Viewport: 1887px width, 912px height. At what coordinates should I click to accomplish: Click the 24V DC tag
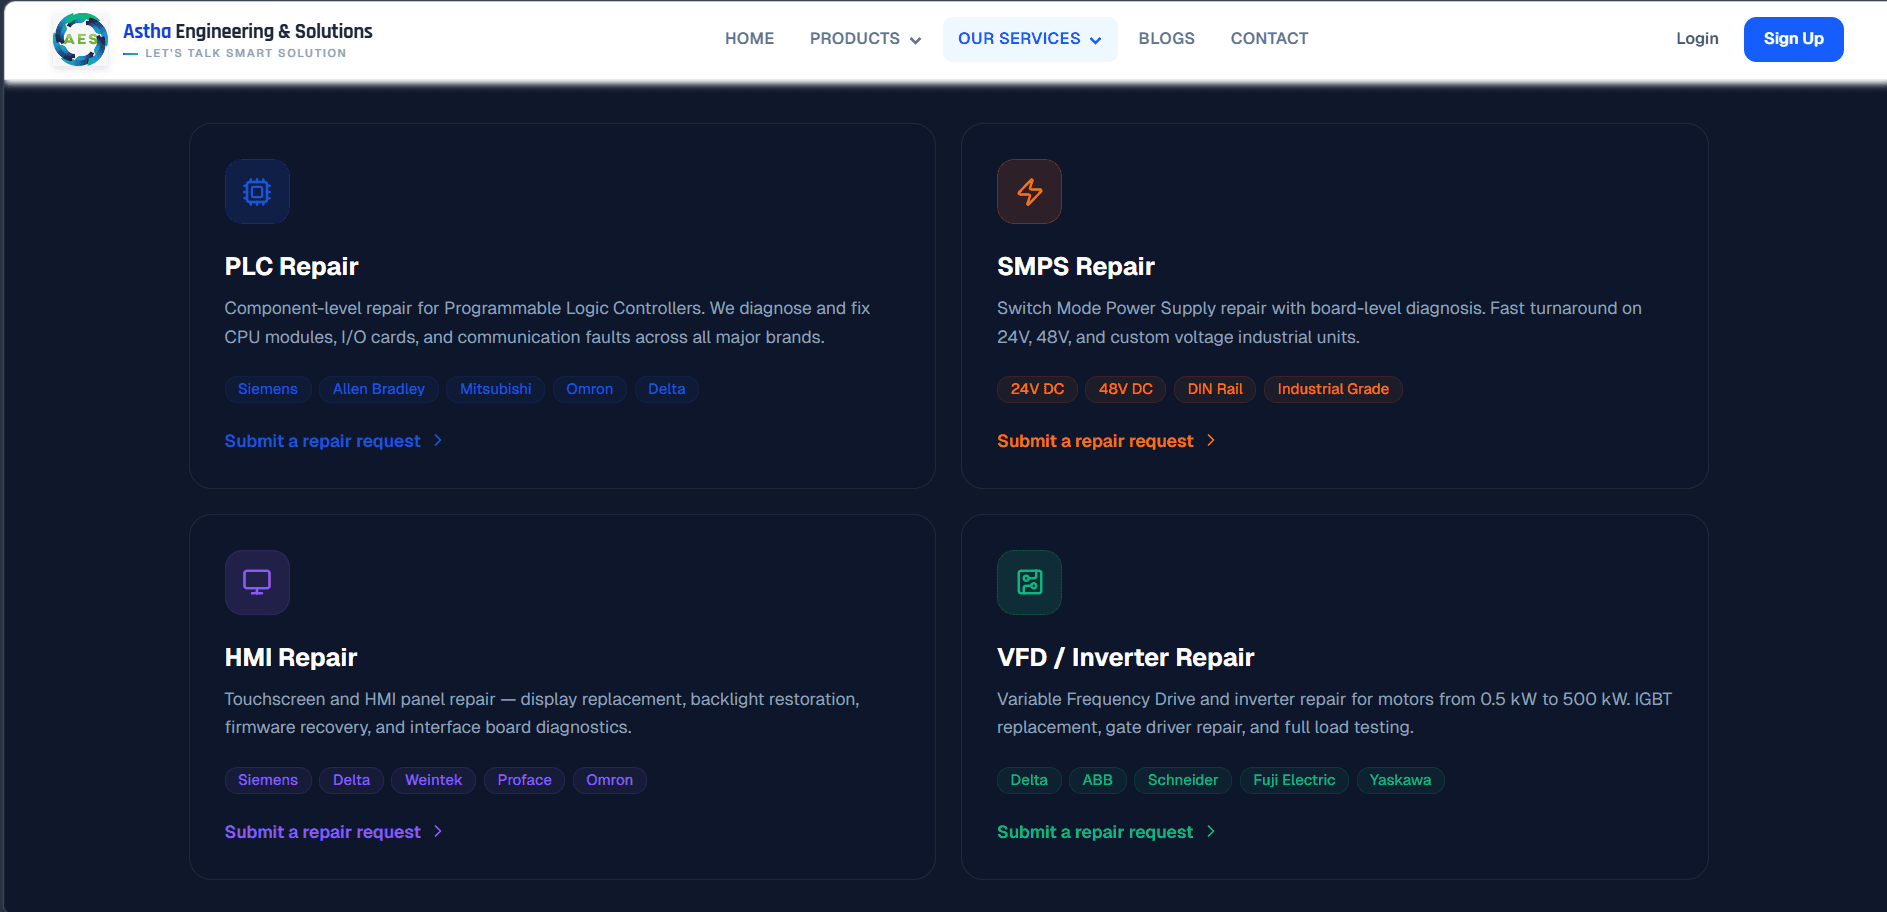click(x=1037, y=389)
